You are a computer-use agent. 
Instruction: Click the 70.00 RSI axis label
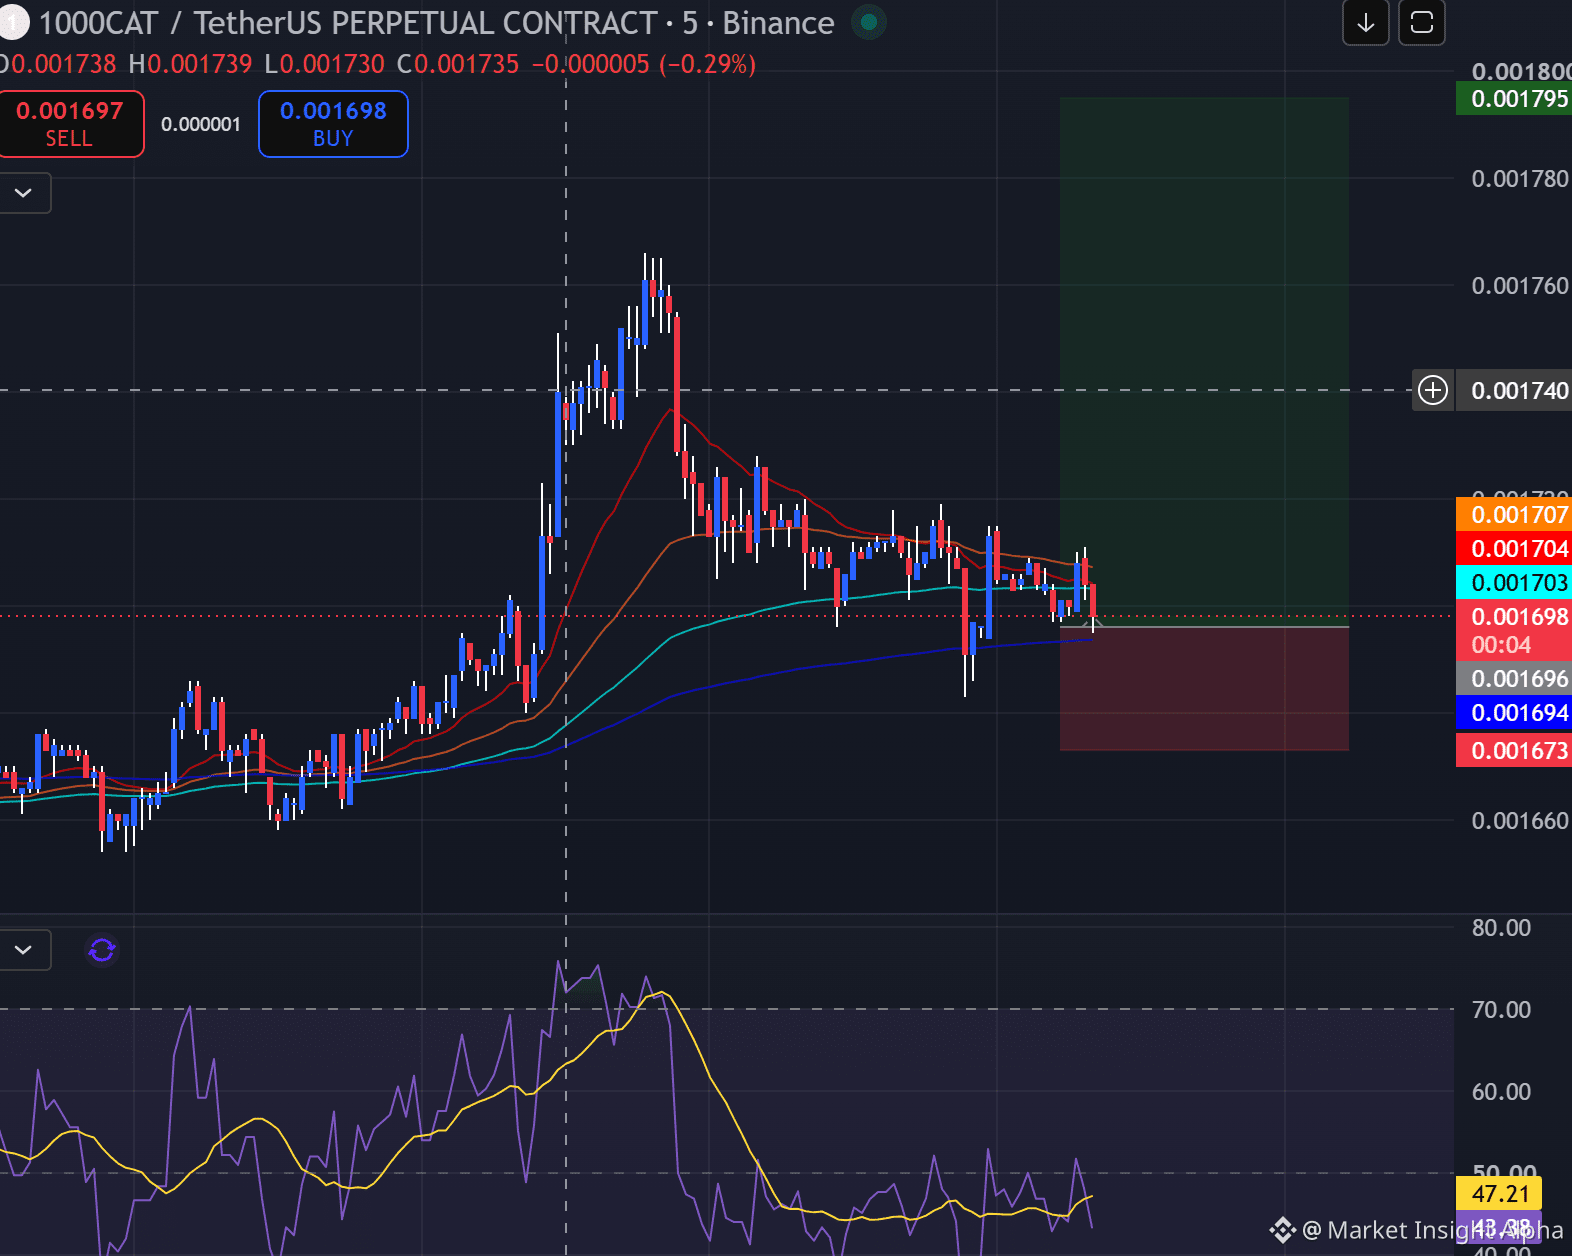[1501, 1010]
